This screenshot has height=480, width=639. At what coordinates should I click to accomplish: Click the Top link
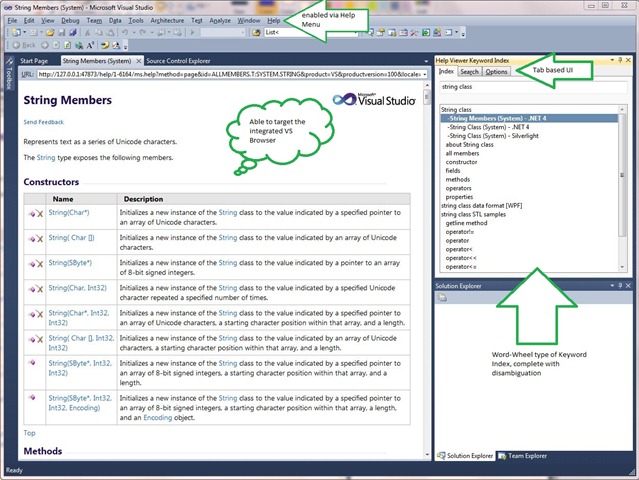coord(29,433)
